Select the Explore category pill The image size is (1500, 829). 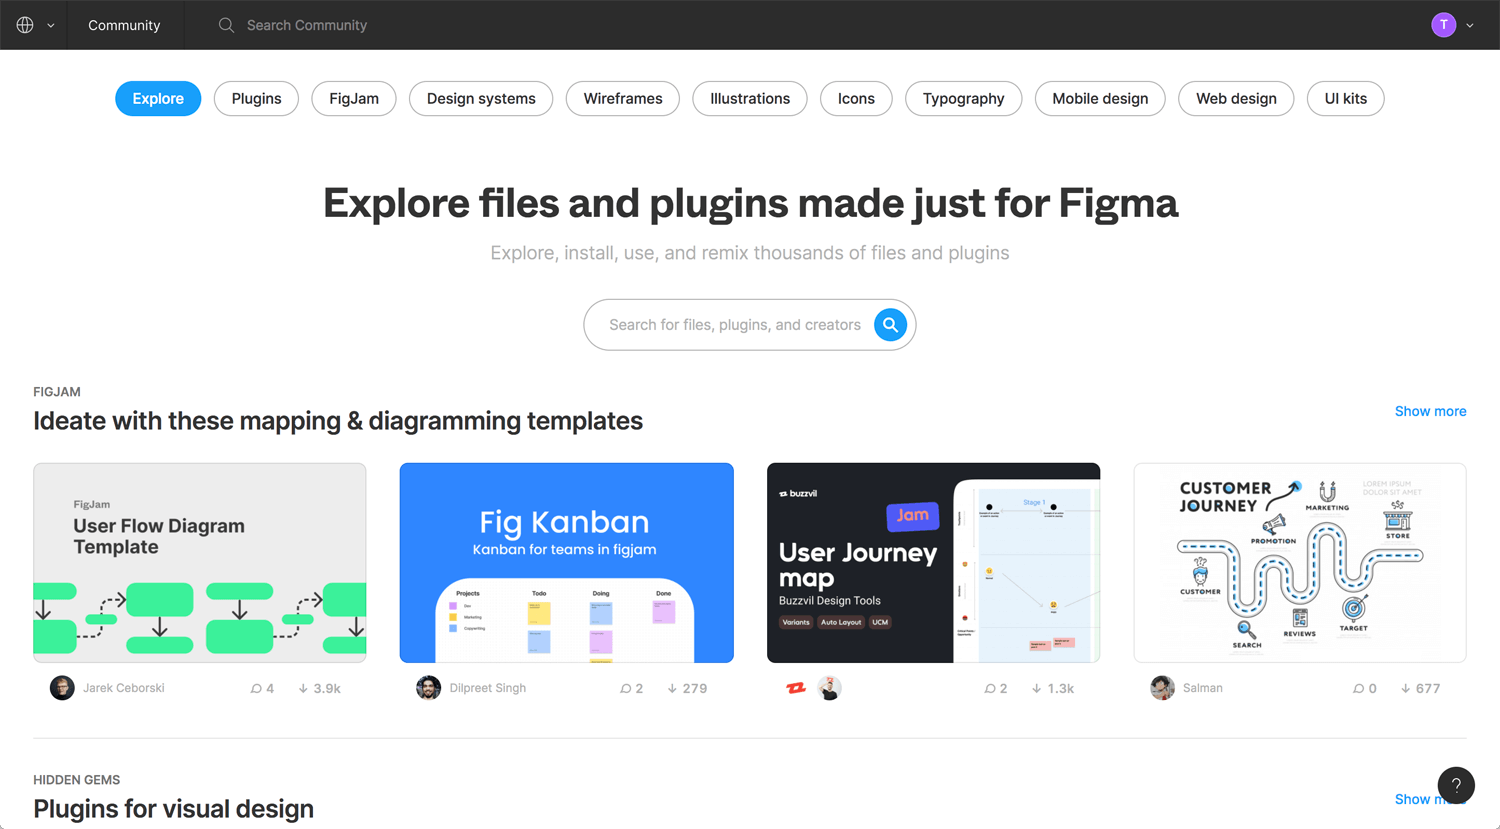[158, 98]
